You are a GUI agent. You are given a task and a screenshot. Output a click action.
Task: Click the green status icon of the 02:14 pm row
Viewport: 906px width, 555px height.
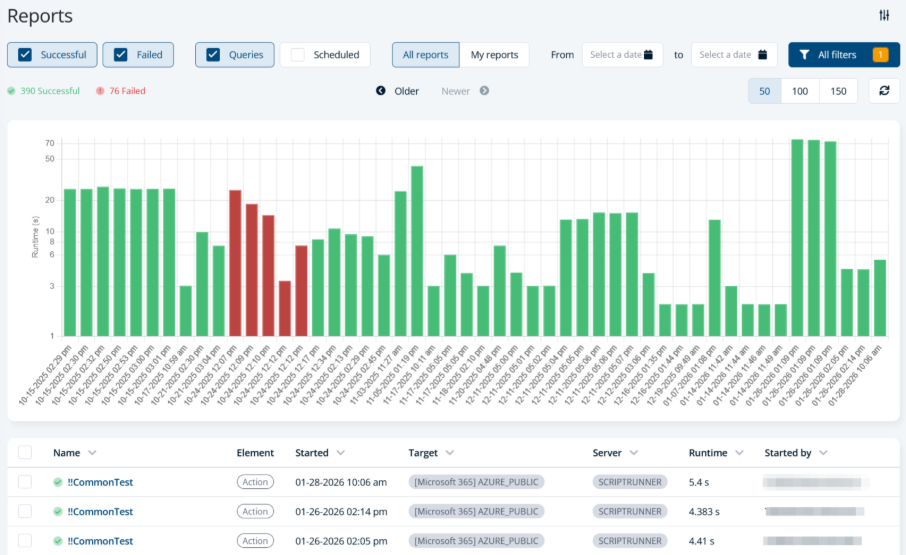[x=58, y=512]
